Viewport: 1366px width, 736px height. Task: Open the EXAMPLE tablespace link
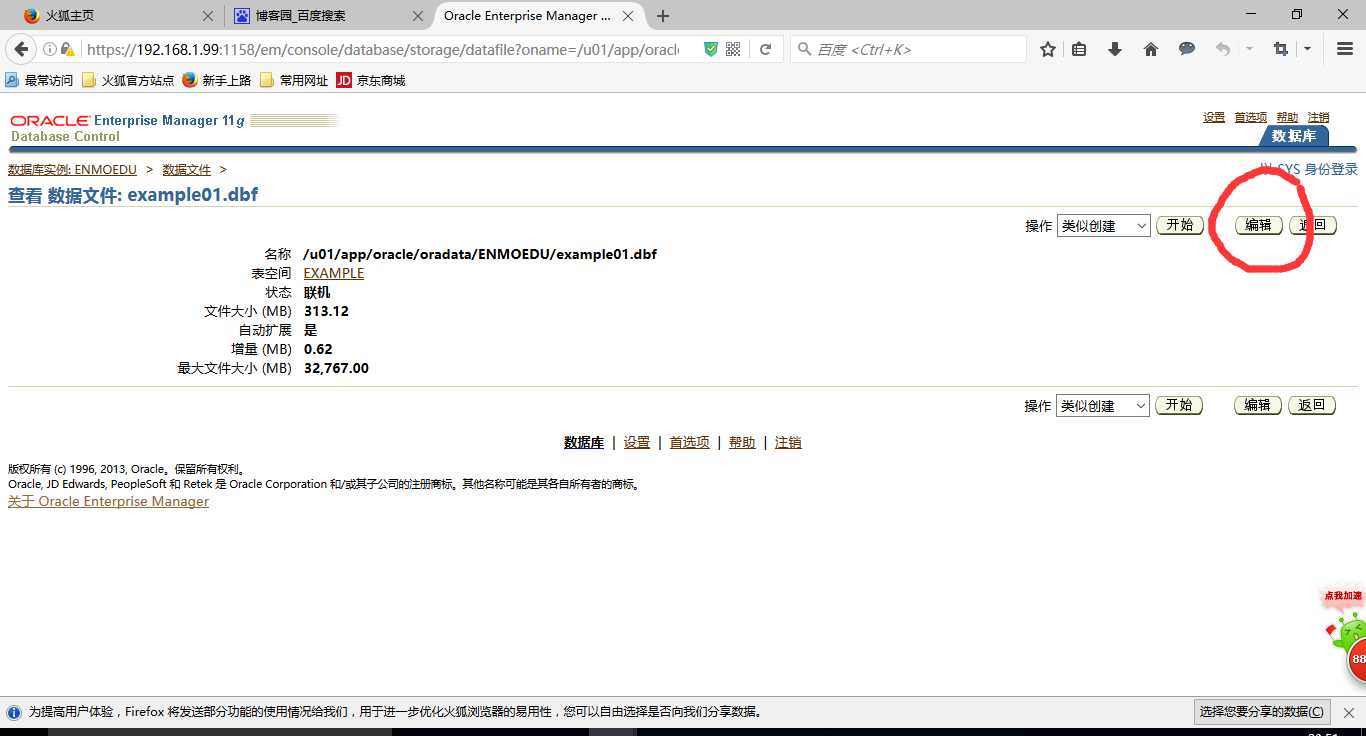334,273
